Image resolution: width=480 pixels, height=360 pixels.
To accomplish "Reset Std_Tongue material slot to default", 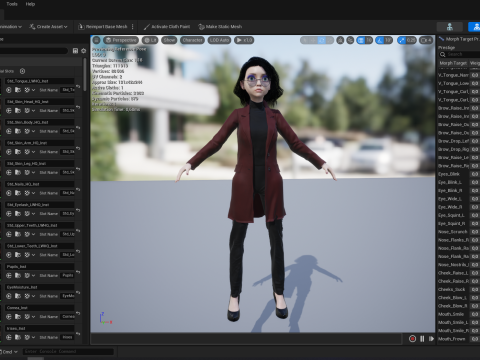I will 78,86.
